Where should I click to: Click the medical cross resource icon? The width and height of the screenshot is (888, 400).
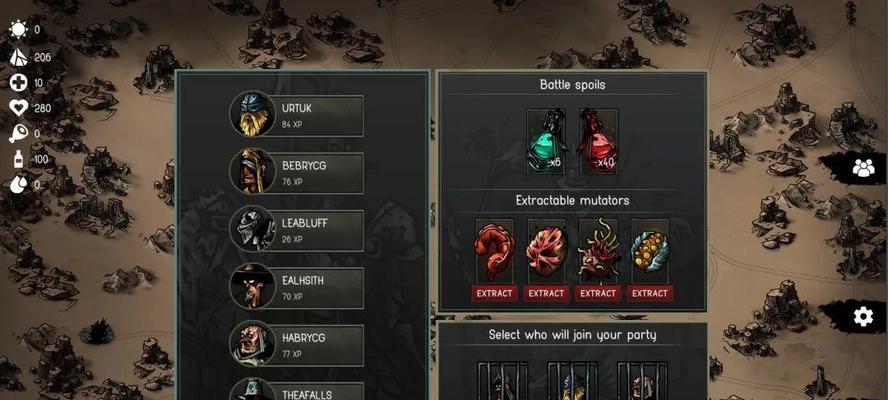click(18, 83)
